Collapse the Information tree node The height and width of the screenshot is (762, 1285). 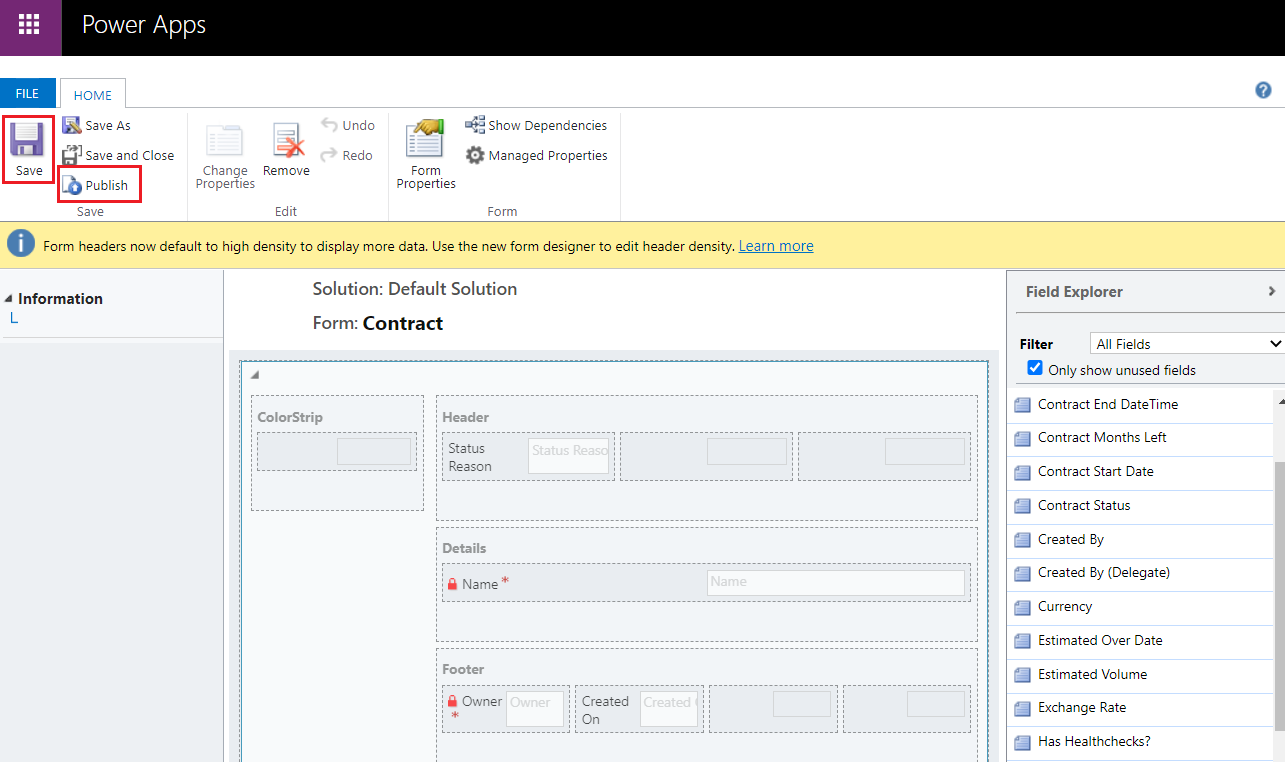pyautogui.click(x=9, y=299)
